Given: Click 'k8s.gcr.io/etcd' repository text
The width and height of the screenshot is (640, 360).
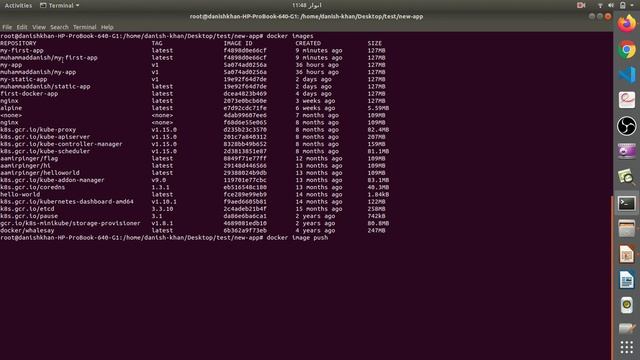Looking at the screenshot, I should click(x=27, y=209).
